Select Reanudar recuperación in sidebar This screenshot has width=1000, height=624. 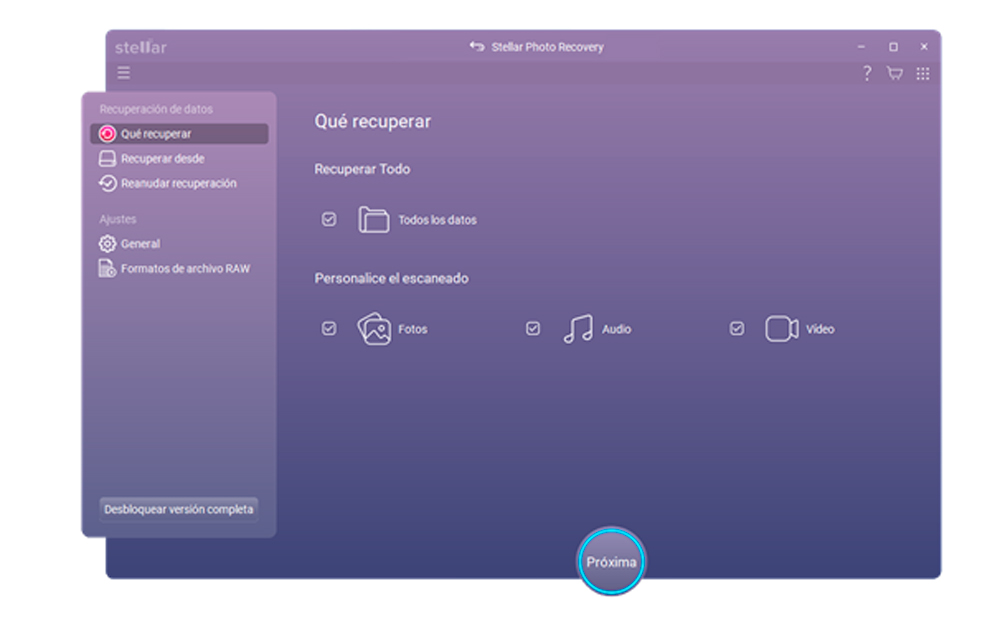[179, 184]
